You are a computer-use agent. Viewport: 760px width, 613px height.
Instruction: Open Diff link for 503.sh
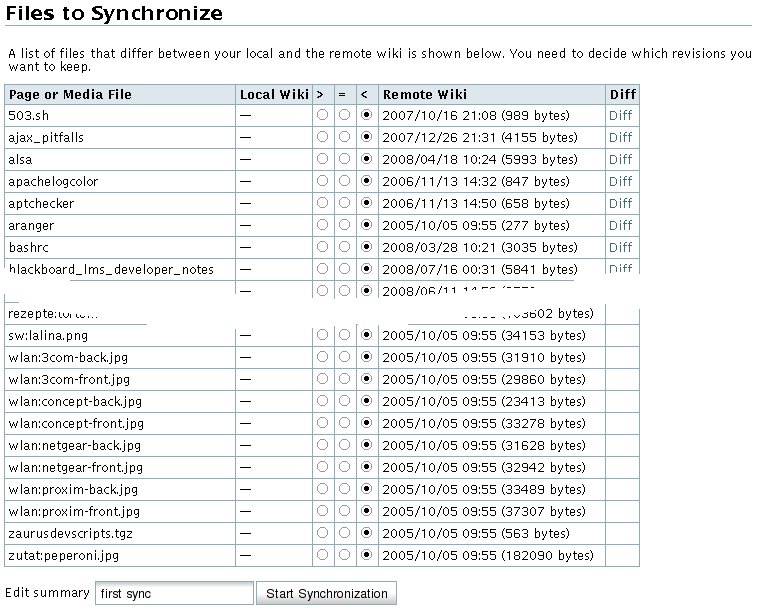coord(620,115)
